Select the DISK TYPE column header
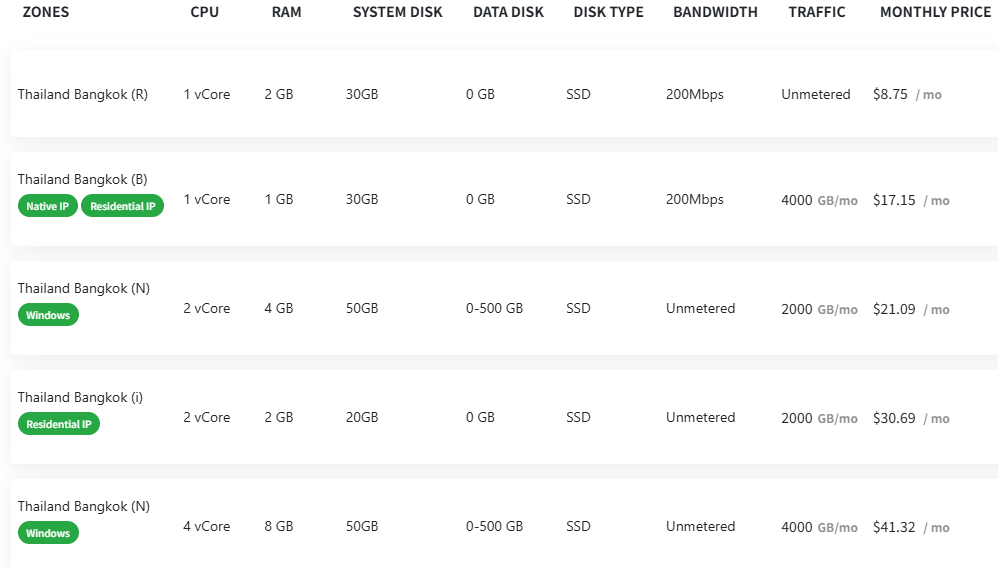 click(608, 12)
